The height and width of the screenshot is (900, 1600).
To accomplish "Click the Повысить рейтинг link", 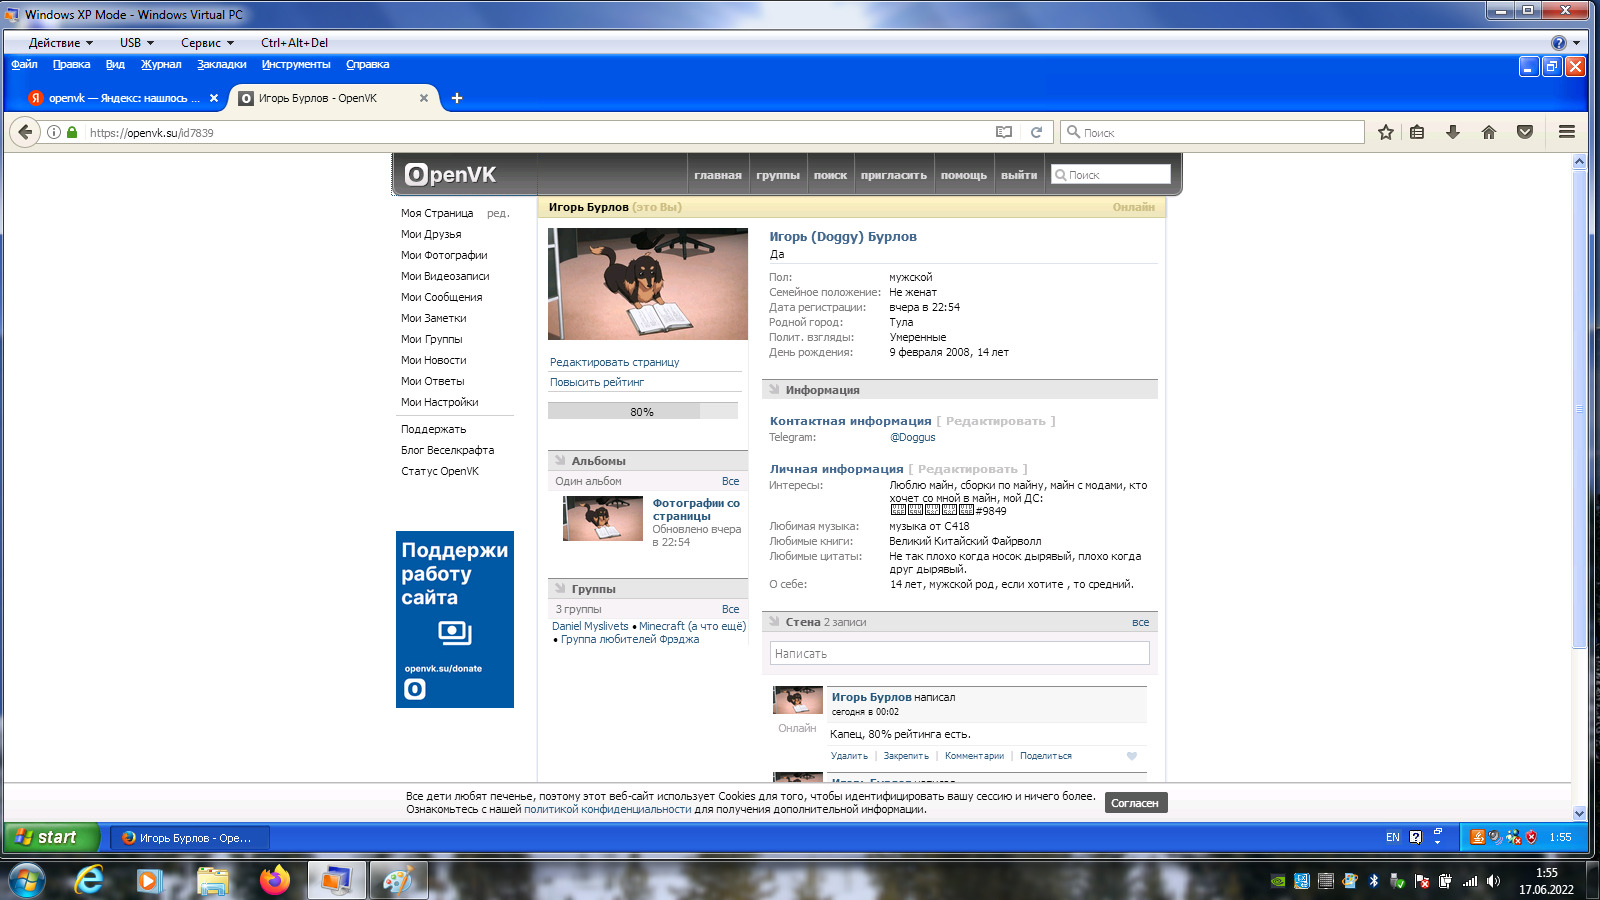I will tap(597, 382).
